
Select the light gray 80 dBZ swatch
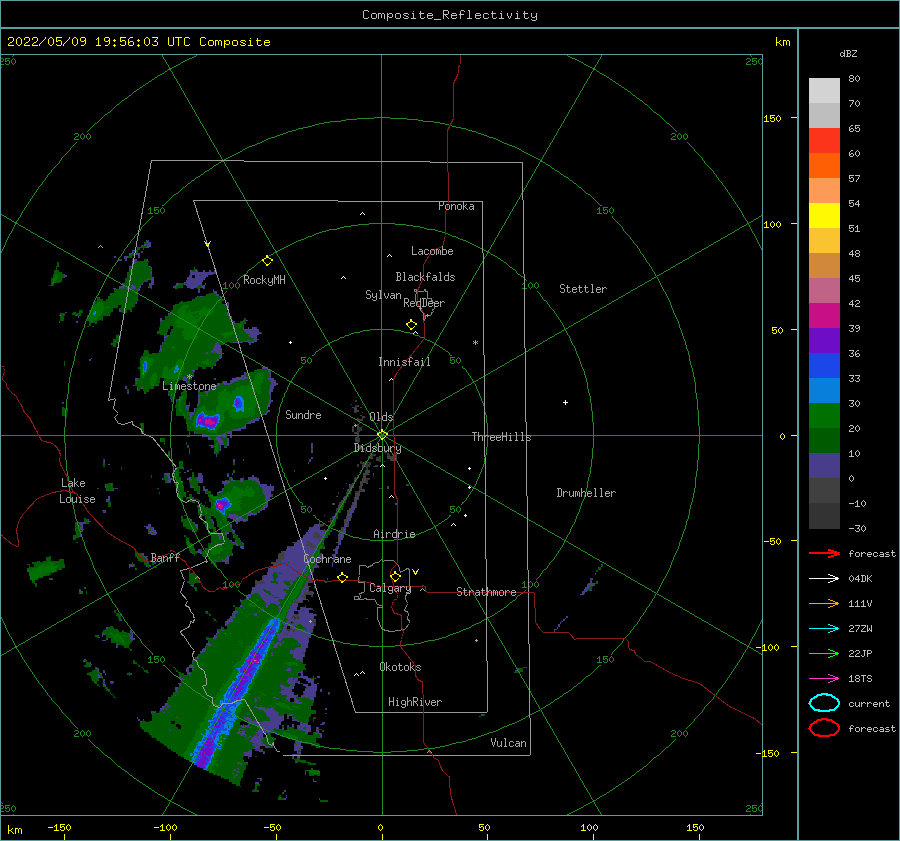coord(824,90)
